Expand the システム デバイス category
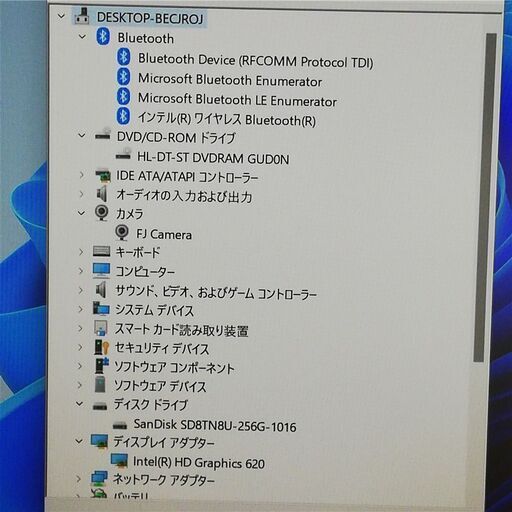 (x=80, y=309)
